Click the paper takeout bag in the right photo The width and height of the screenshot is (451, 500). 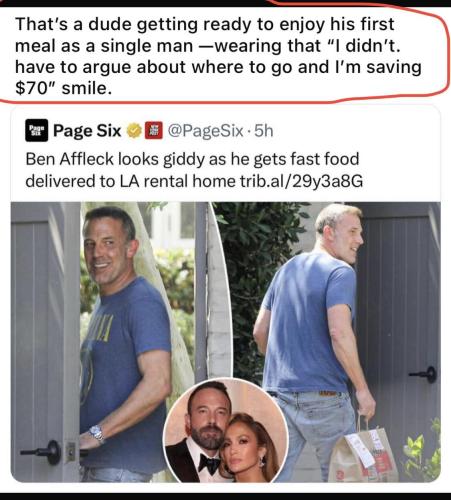(361, 453)
